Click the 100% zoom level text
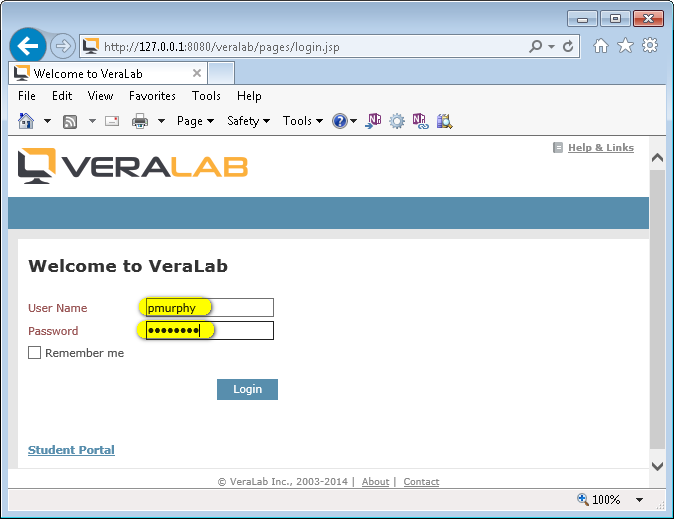Screen dimensions: 674x519 click(x=606, y=500)
